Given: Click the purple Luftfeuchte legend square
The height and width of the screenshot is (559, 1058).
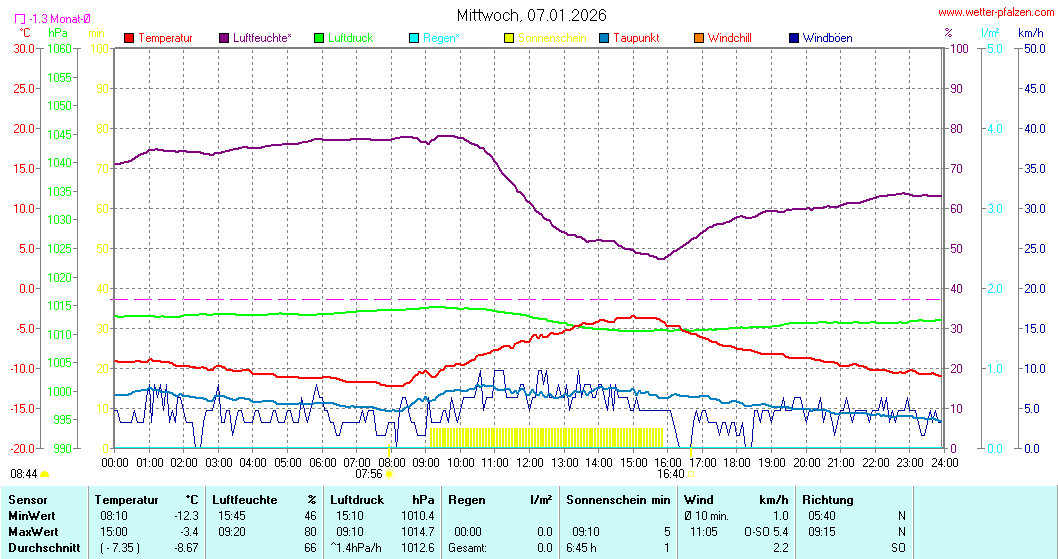Looking at the screenshot, I should [224, 38].
